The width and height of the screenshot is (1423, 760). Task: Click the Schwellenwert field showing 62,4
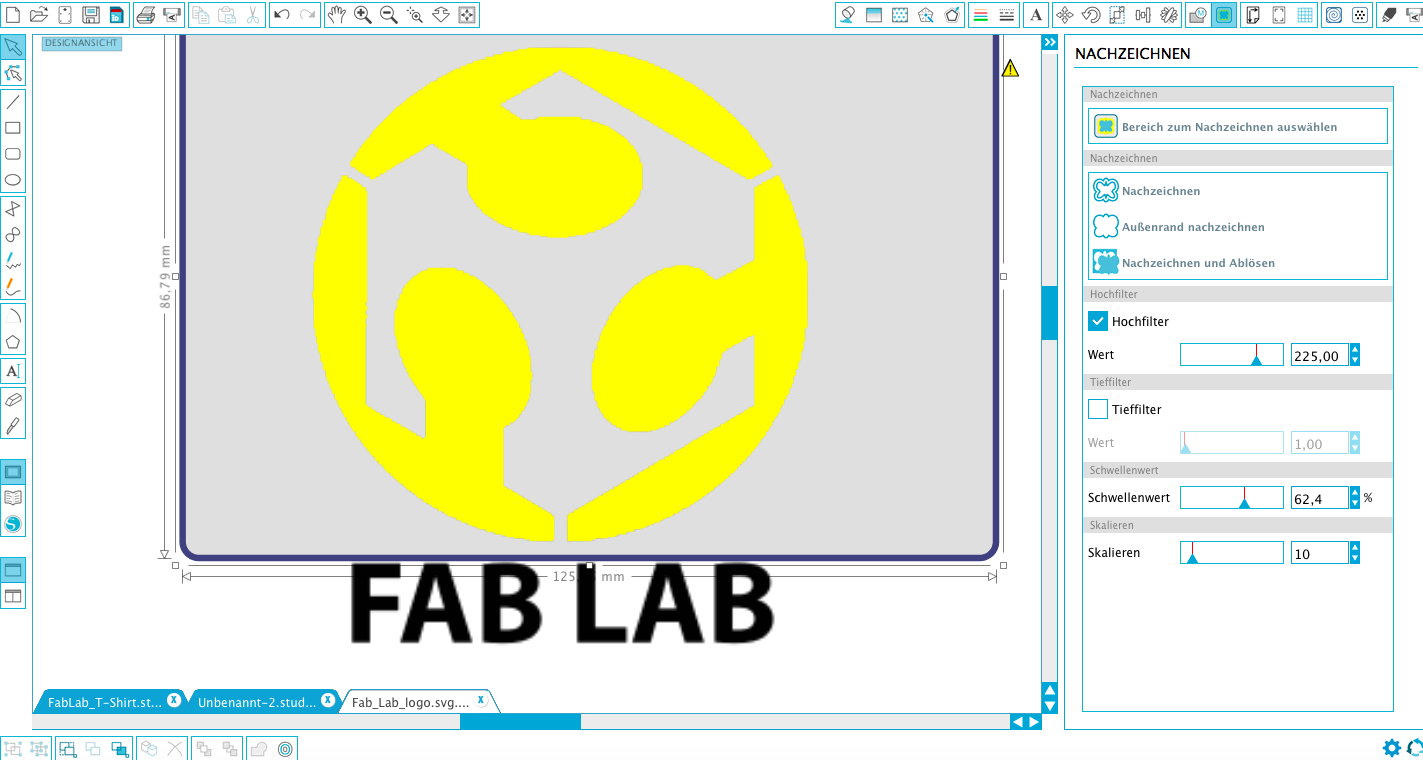click(1319, 497)
